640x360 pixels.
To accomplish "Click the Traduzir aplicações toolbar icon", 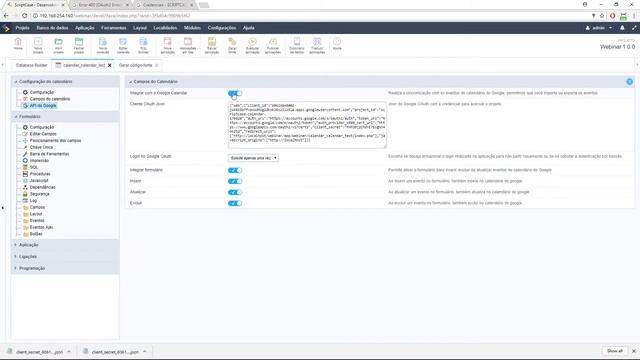I will click(317, 45).
